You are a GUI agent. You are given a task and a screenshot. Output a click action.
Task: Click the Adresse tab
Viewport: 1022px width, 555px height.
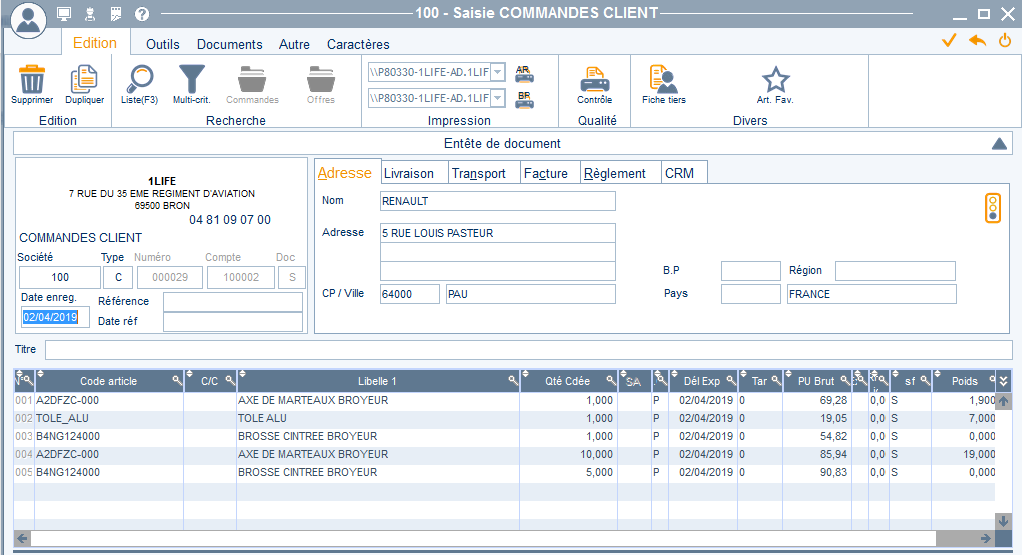(x=347, y=172)
